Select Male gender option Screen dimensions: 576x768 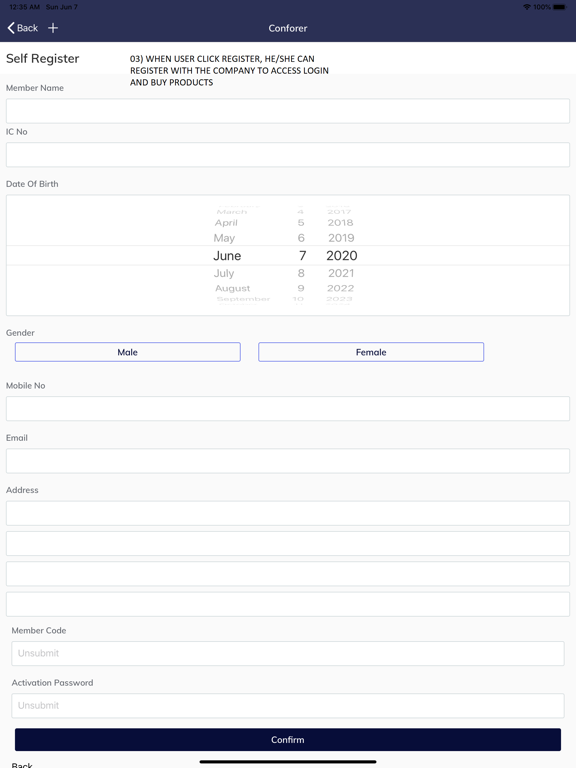pos(127,352)
